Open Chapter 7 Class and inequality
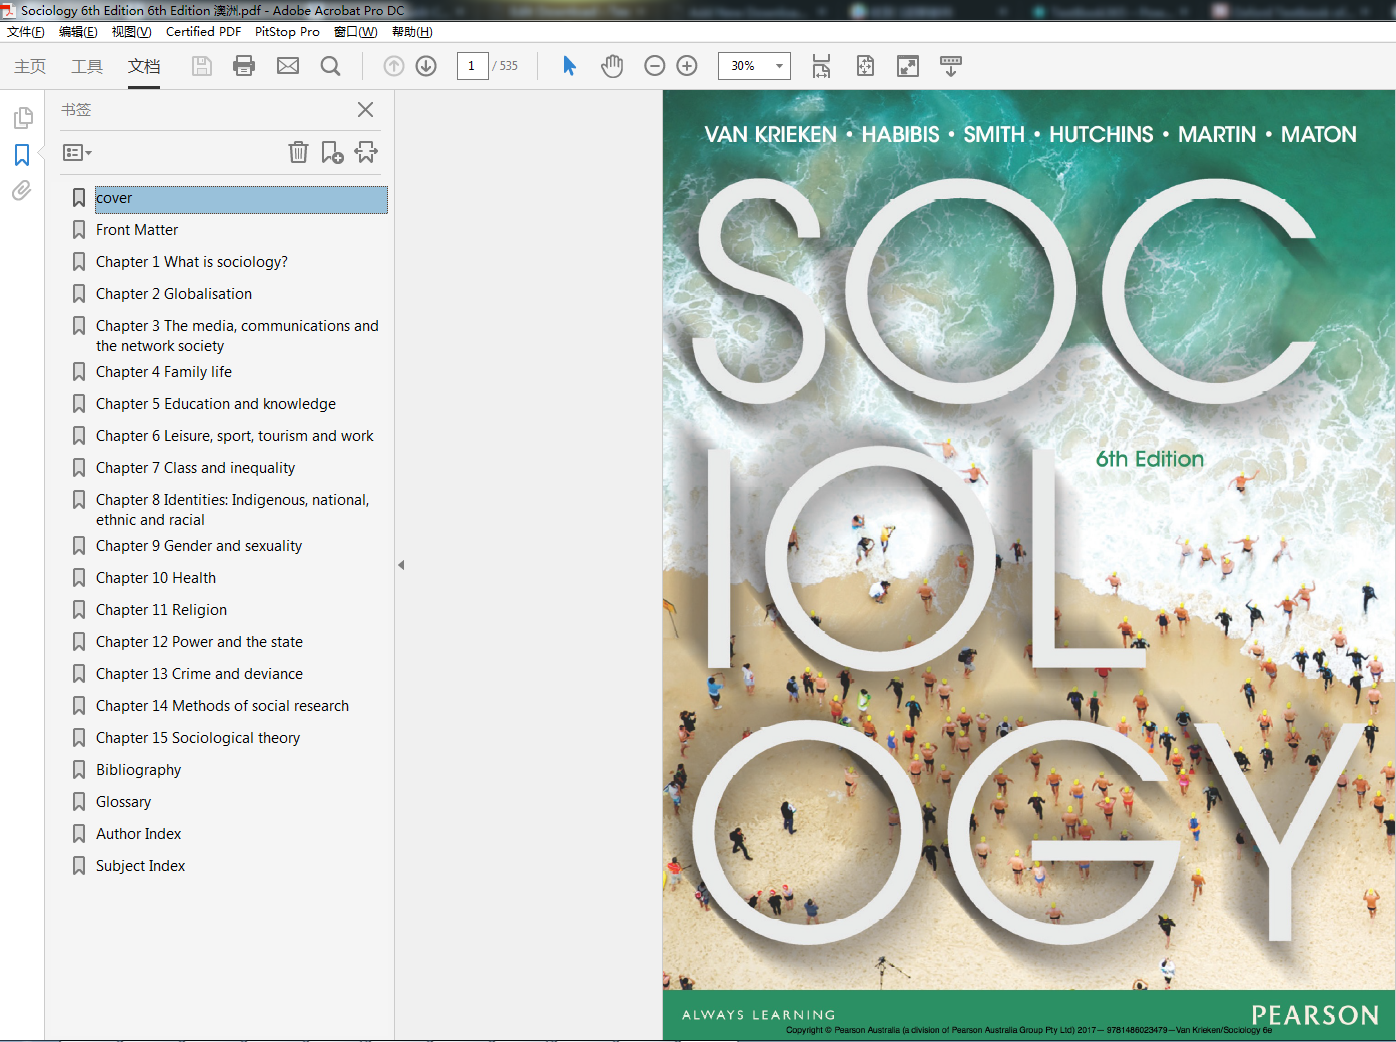 pos(196,468)
